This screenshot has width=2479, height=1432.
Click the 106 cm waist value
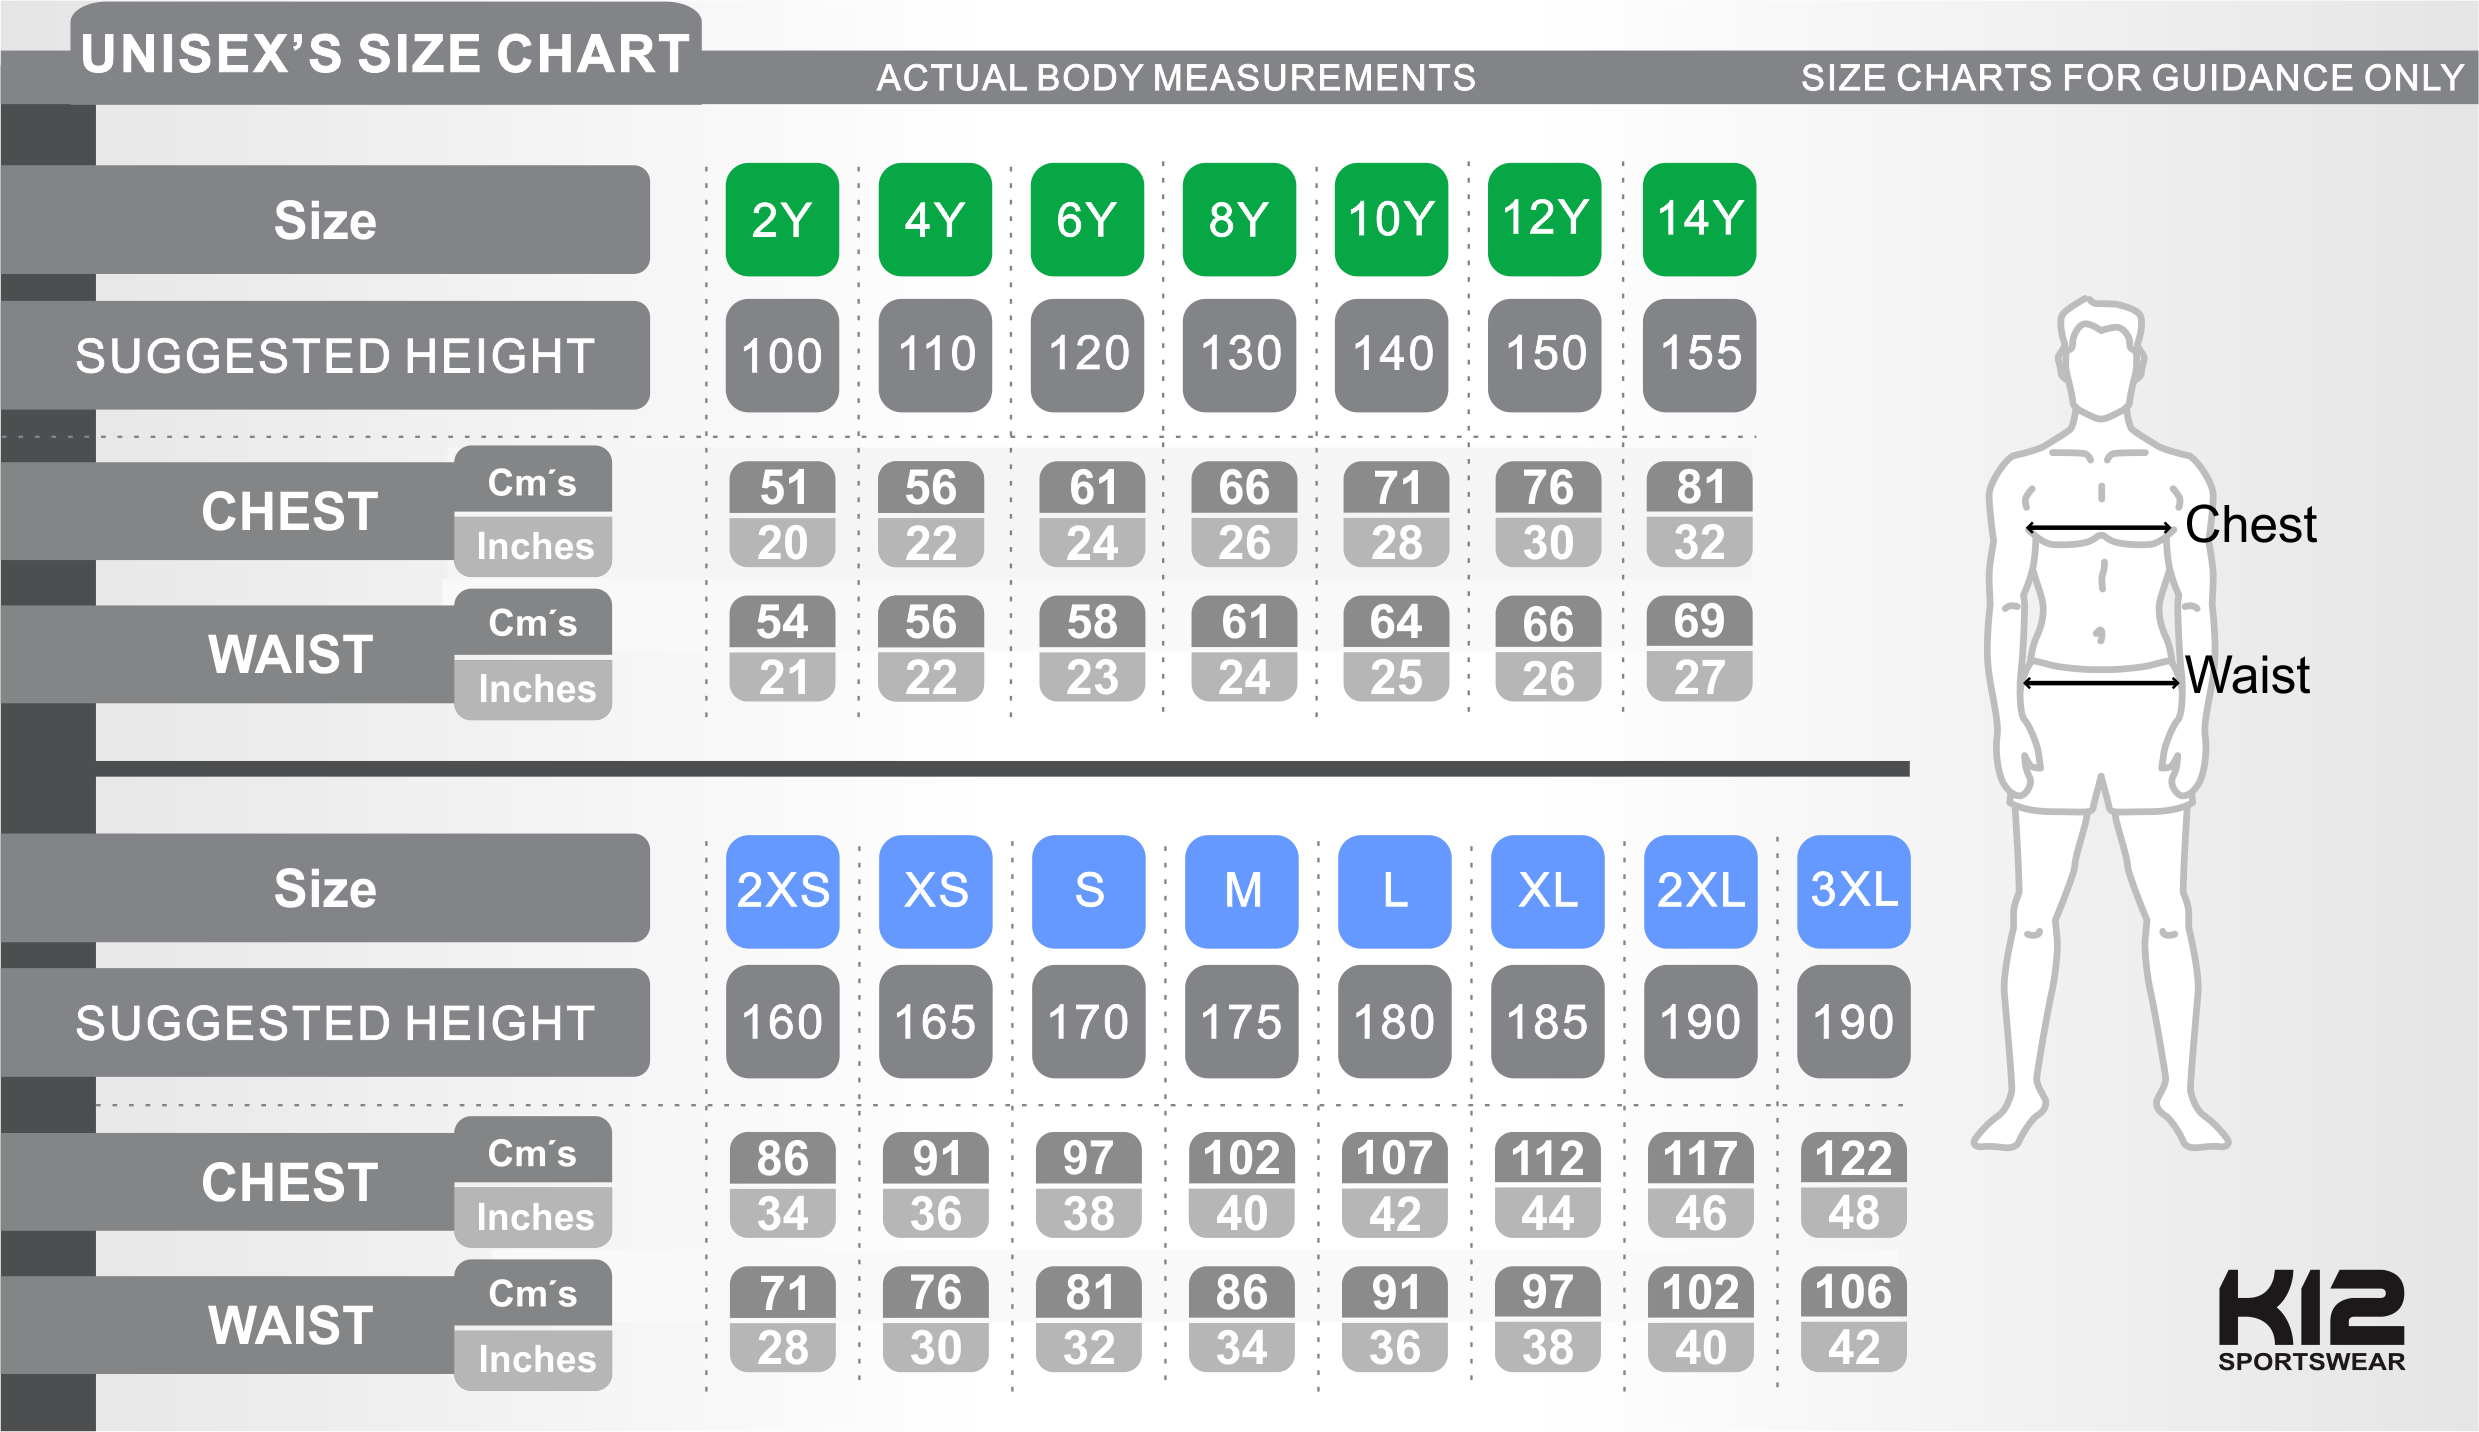click(x=1853, y=1292)
